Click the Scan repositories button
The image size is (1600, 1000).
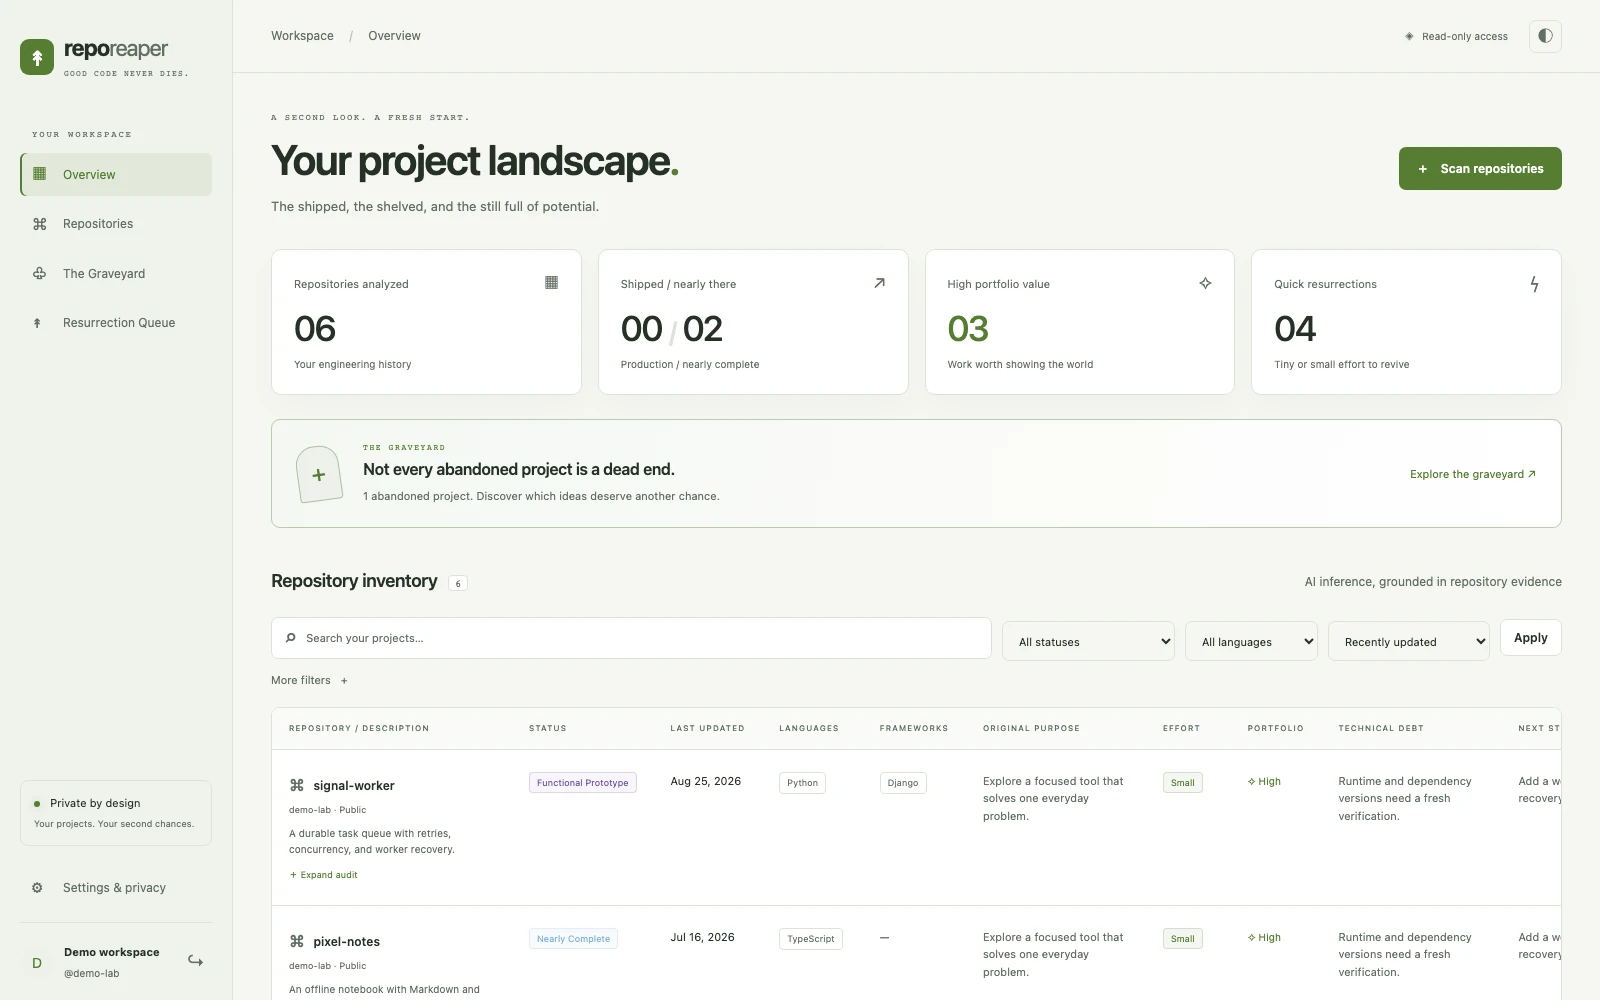1480,168
